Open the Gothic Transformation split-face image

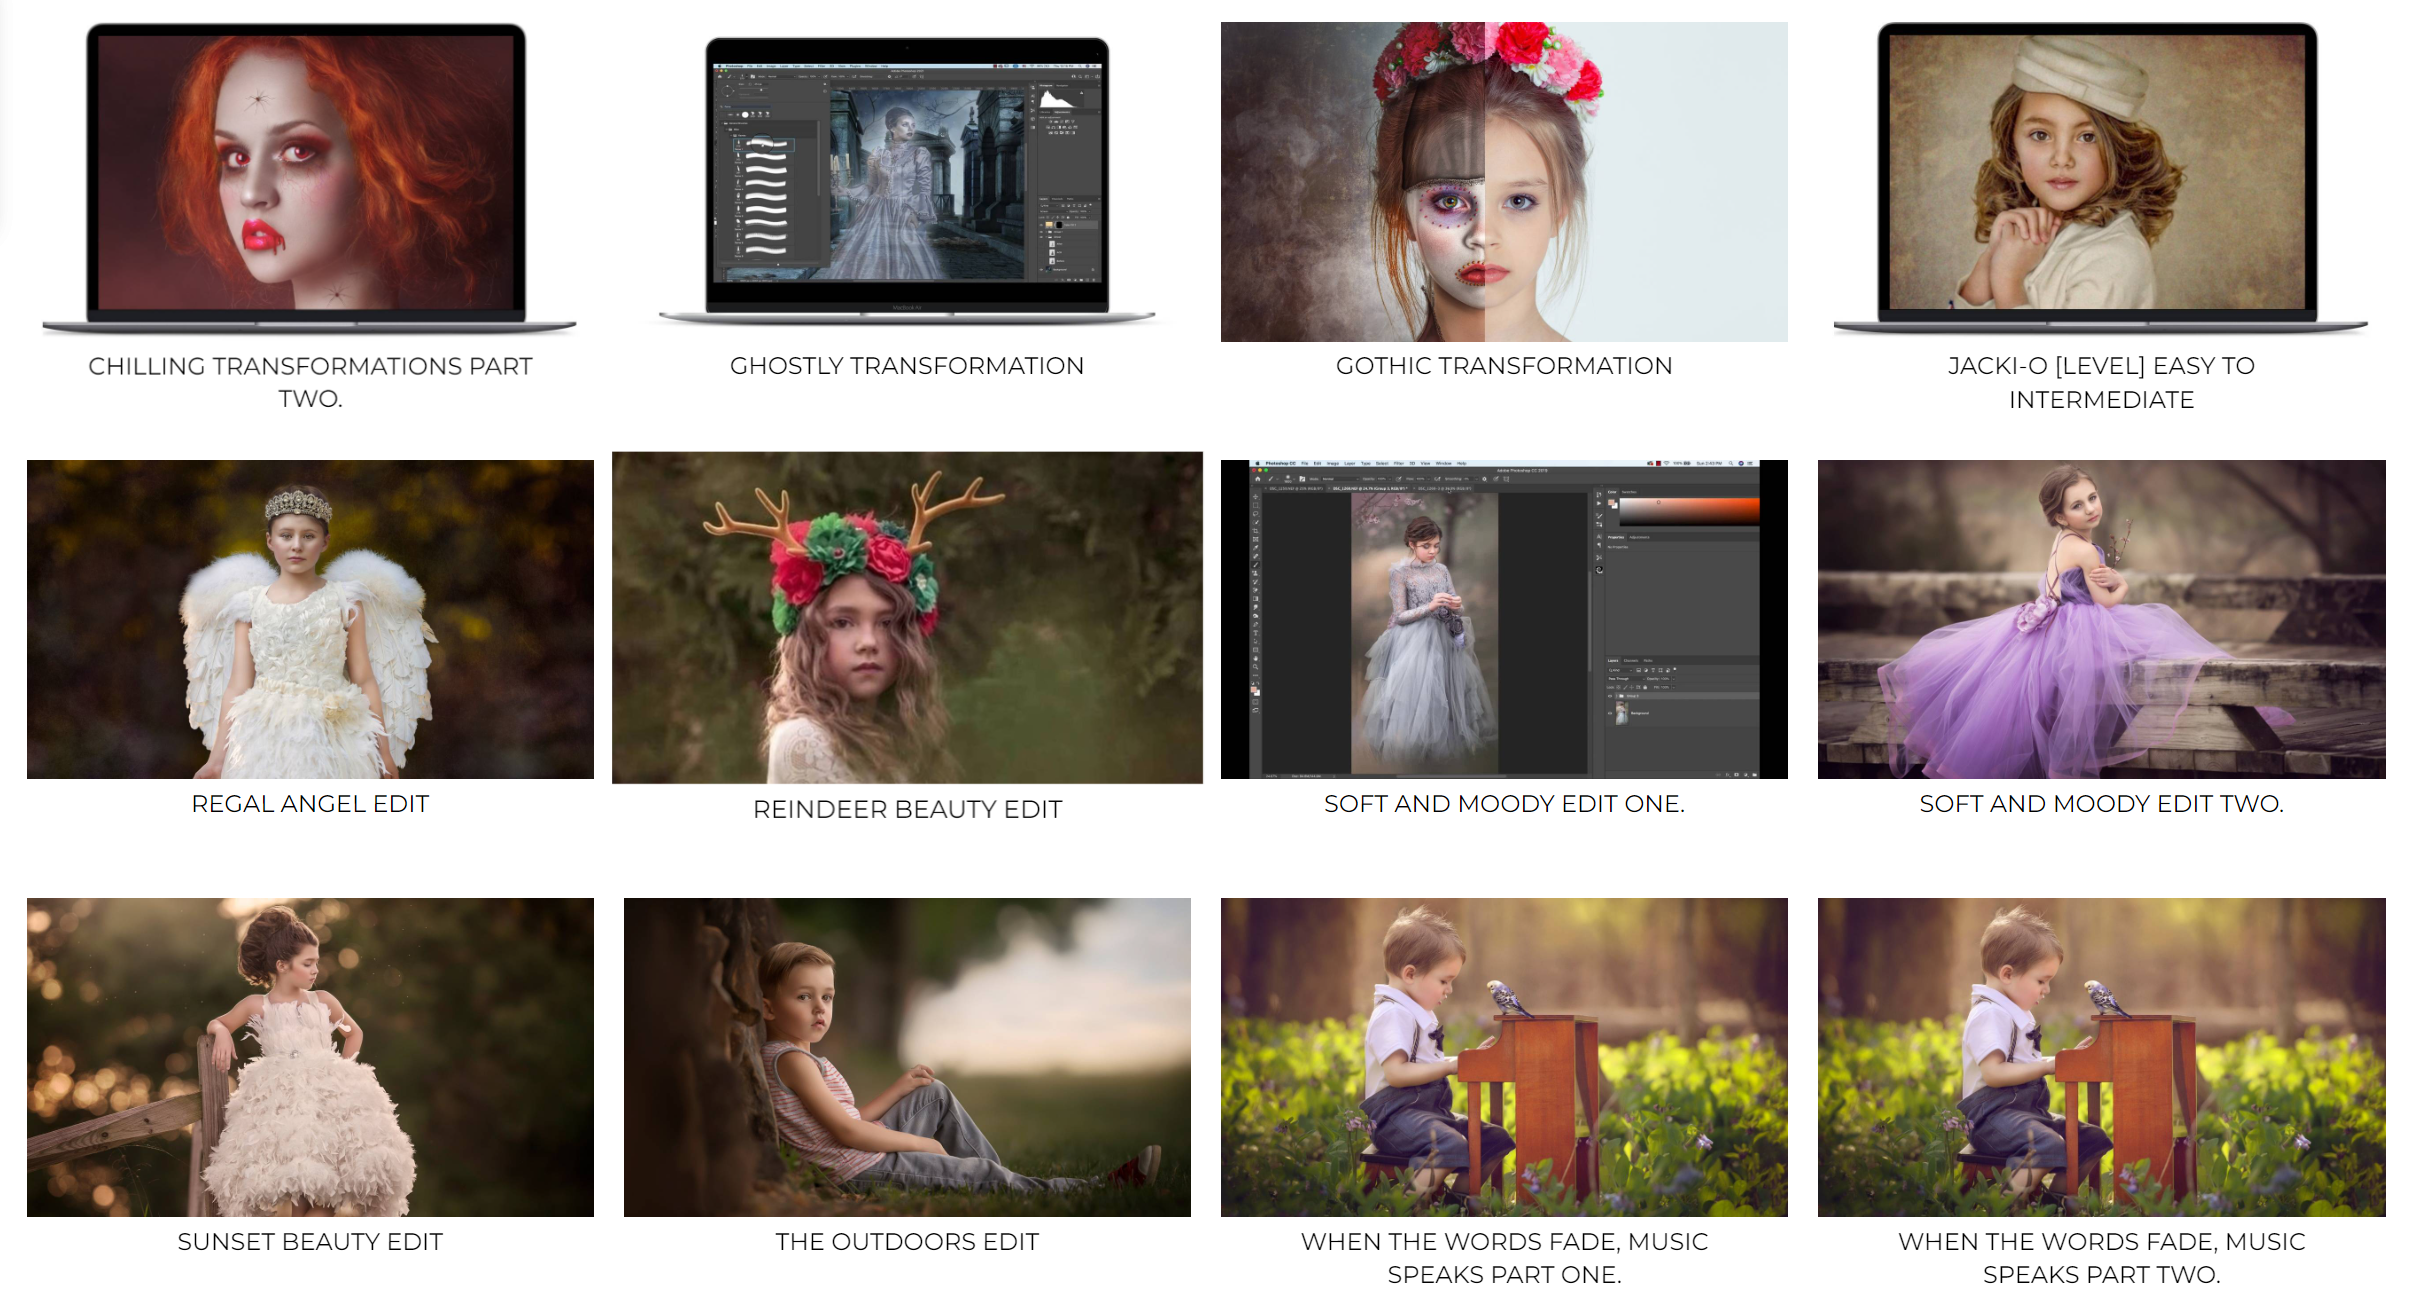[x=1503, y=182]
